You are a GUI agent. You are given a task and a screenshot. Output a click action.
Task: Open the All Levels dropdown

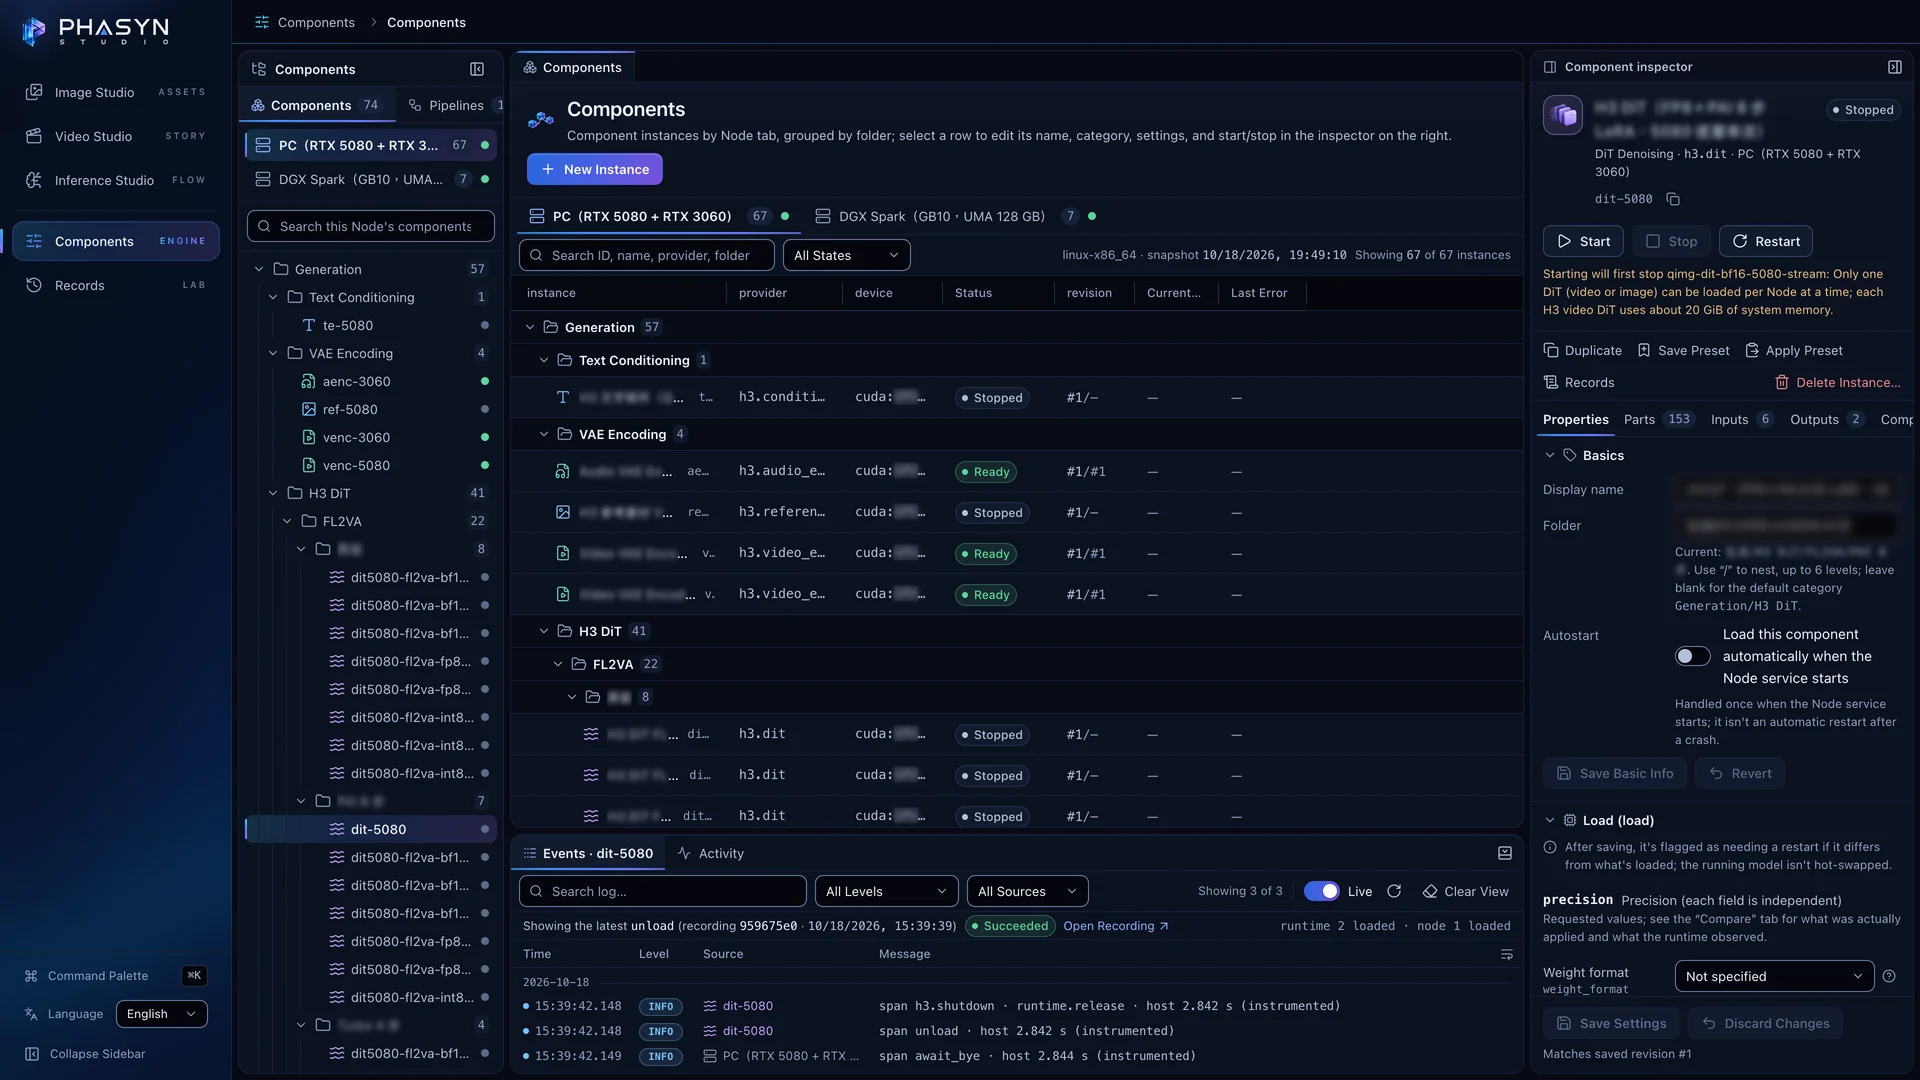tap(886, 891)
